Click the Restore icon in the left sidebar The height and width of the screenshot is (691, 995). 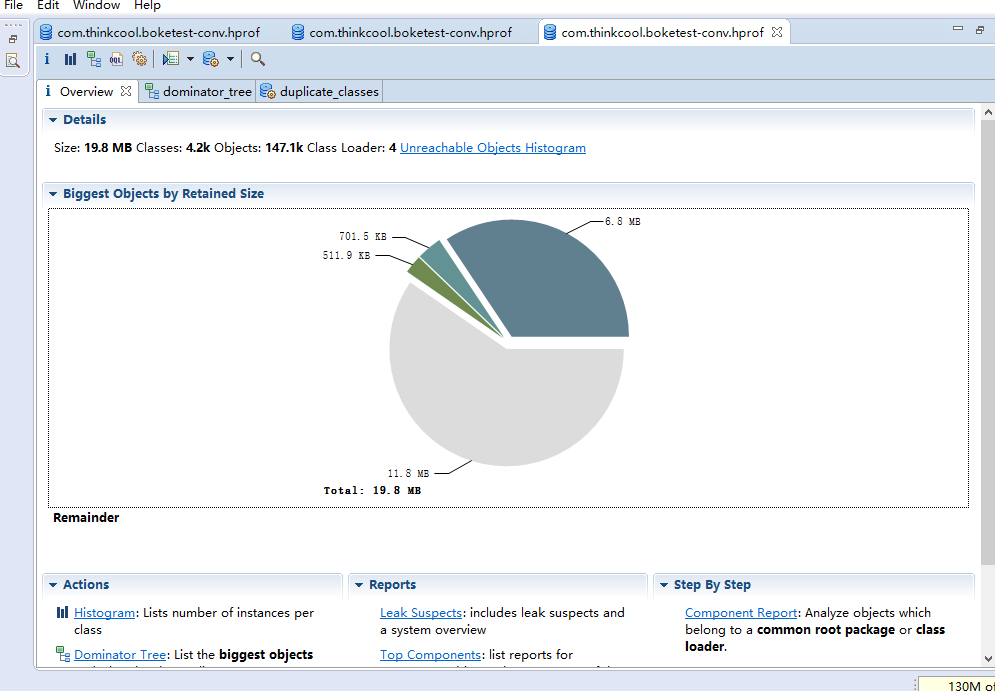(13, 39)
